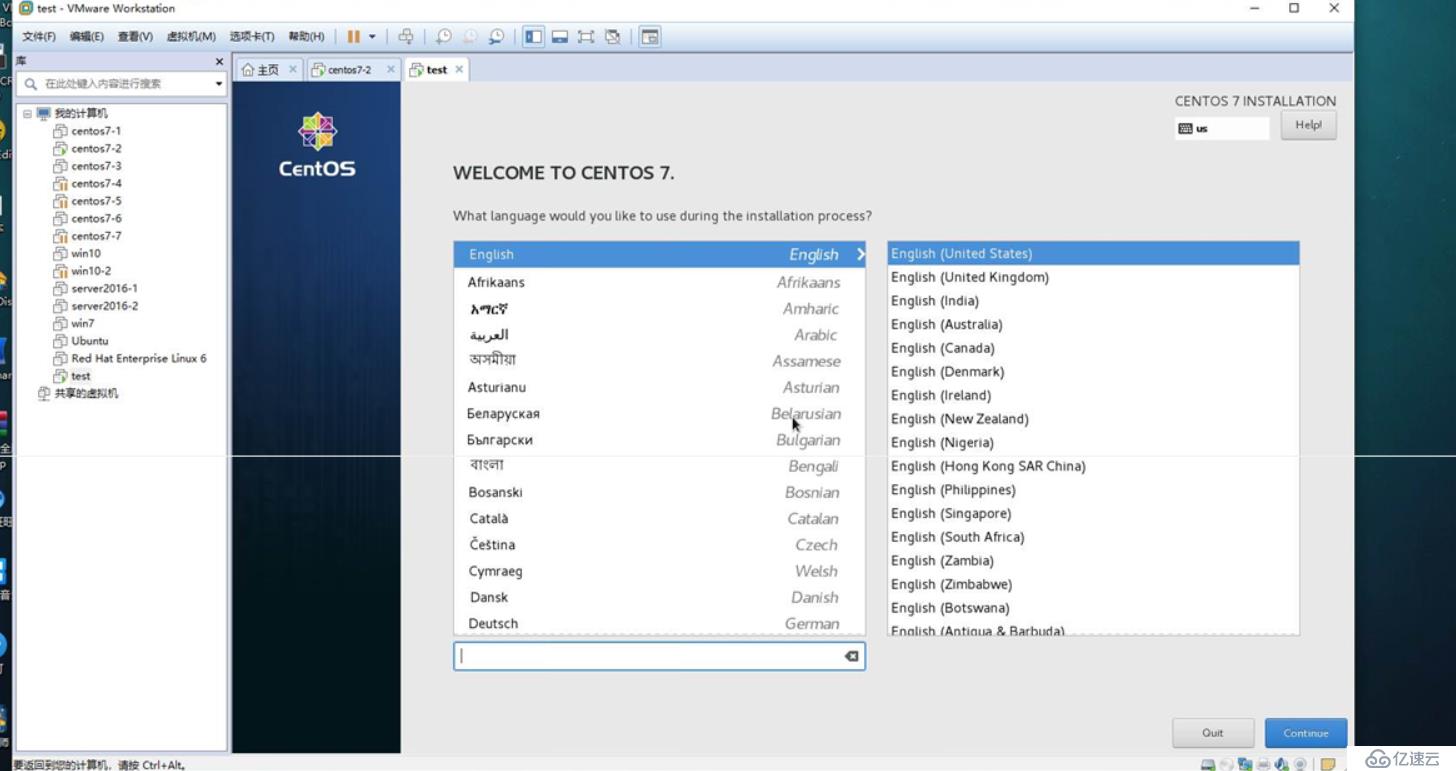Image resolution: width=1456 pixels, height=771 pixels.
Task: Click the printer status bar icon
Action: click(1263, 764)
